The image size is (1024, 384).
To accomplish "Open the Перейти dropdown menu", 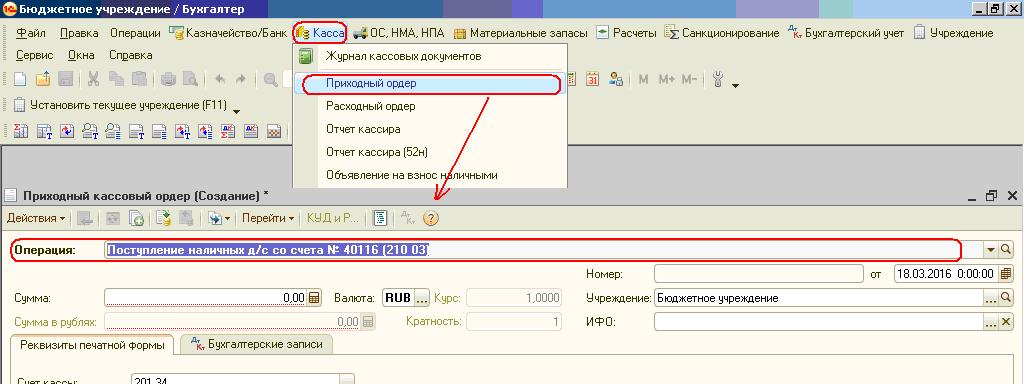I will [x=268, y=219].
